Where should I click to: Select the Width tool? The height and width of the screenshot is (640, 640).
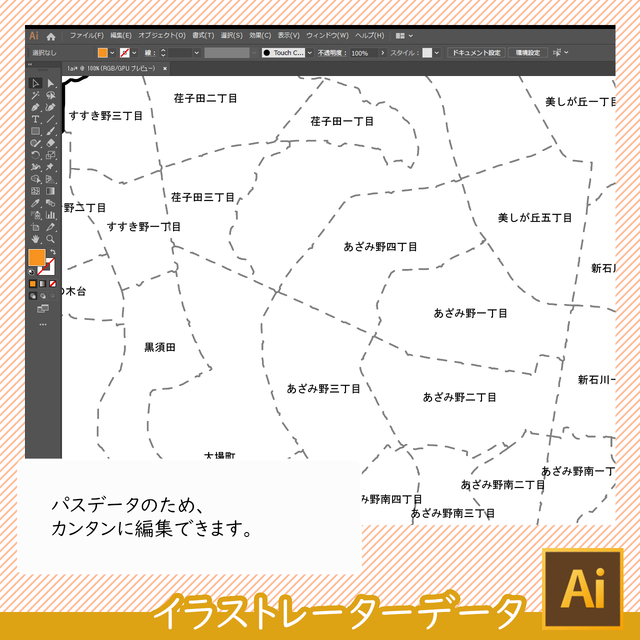36,167
